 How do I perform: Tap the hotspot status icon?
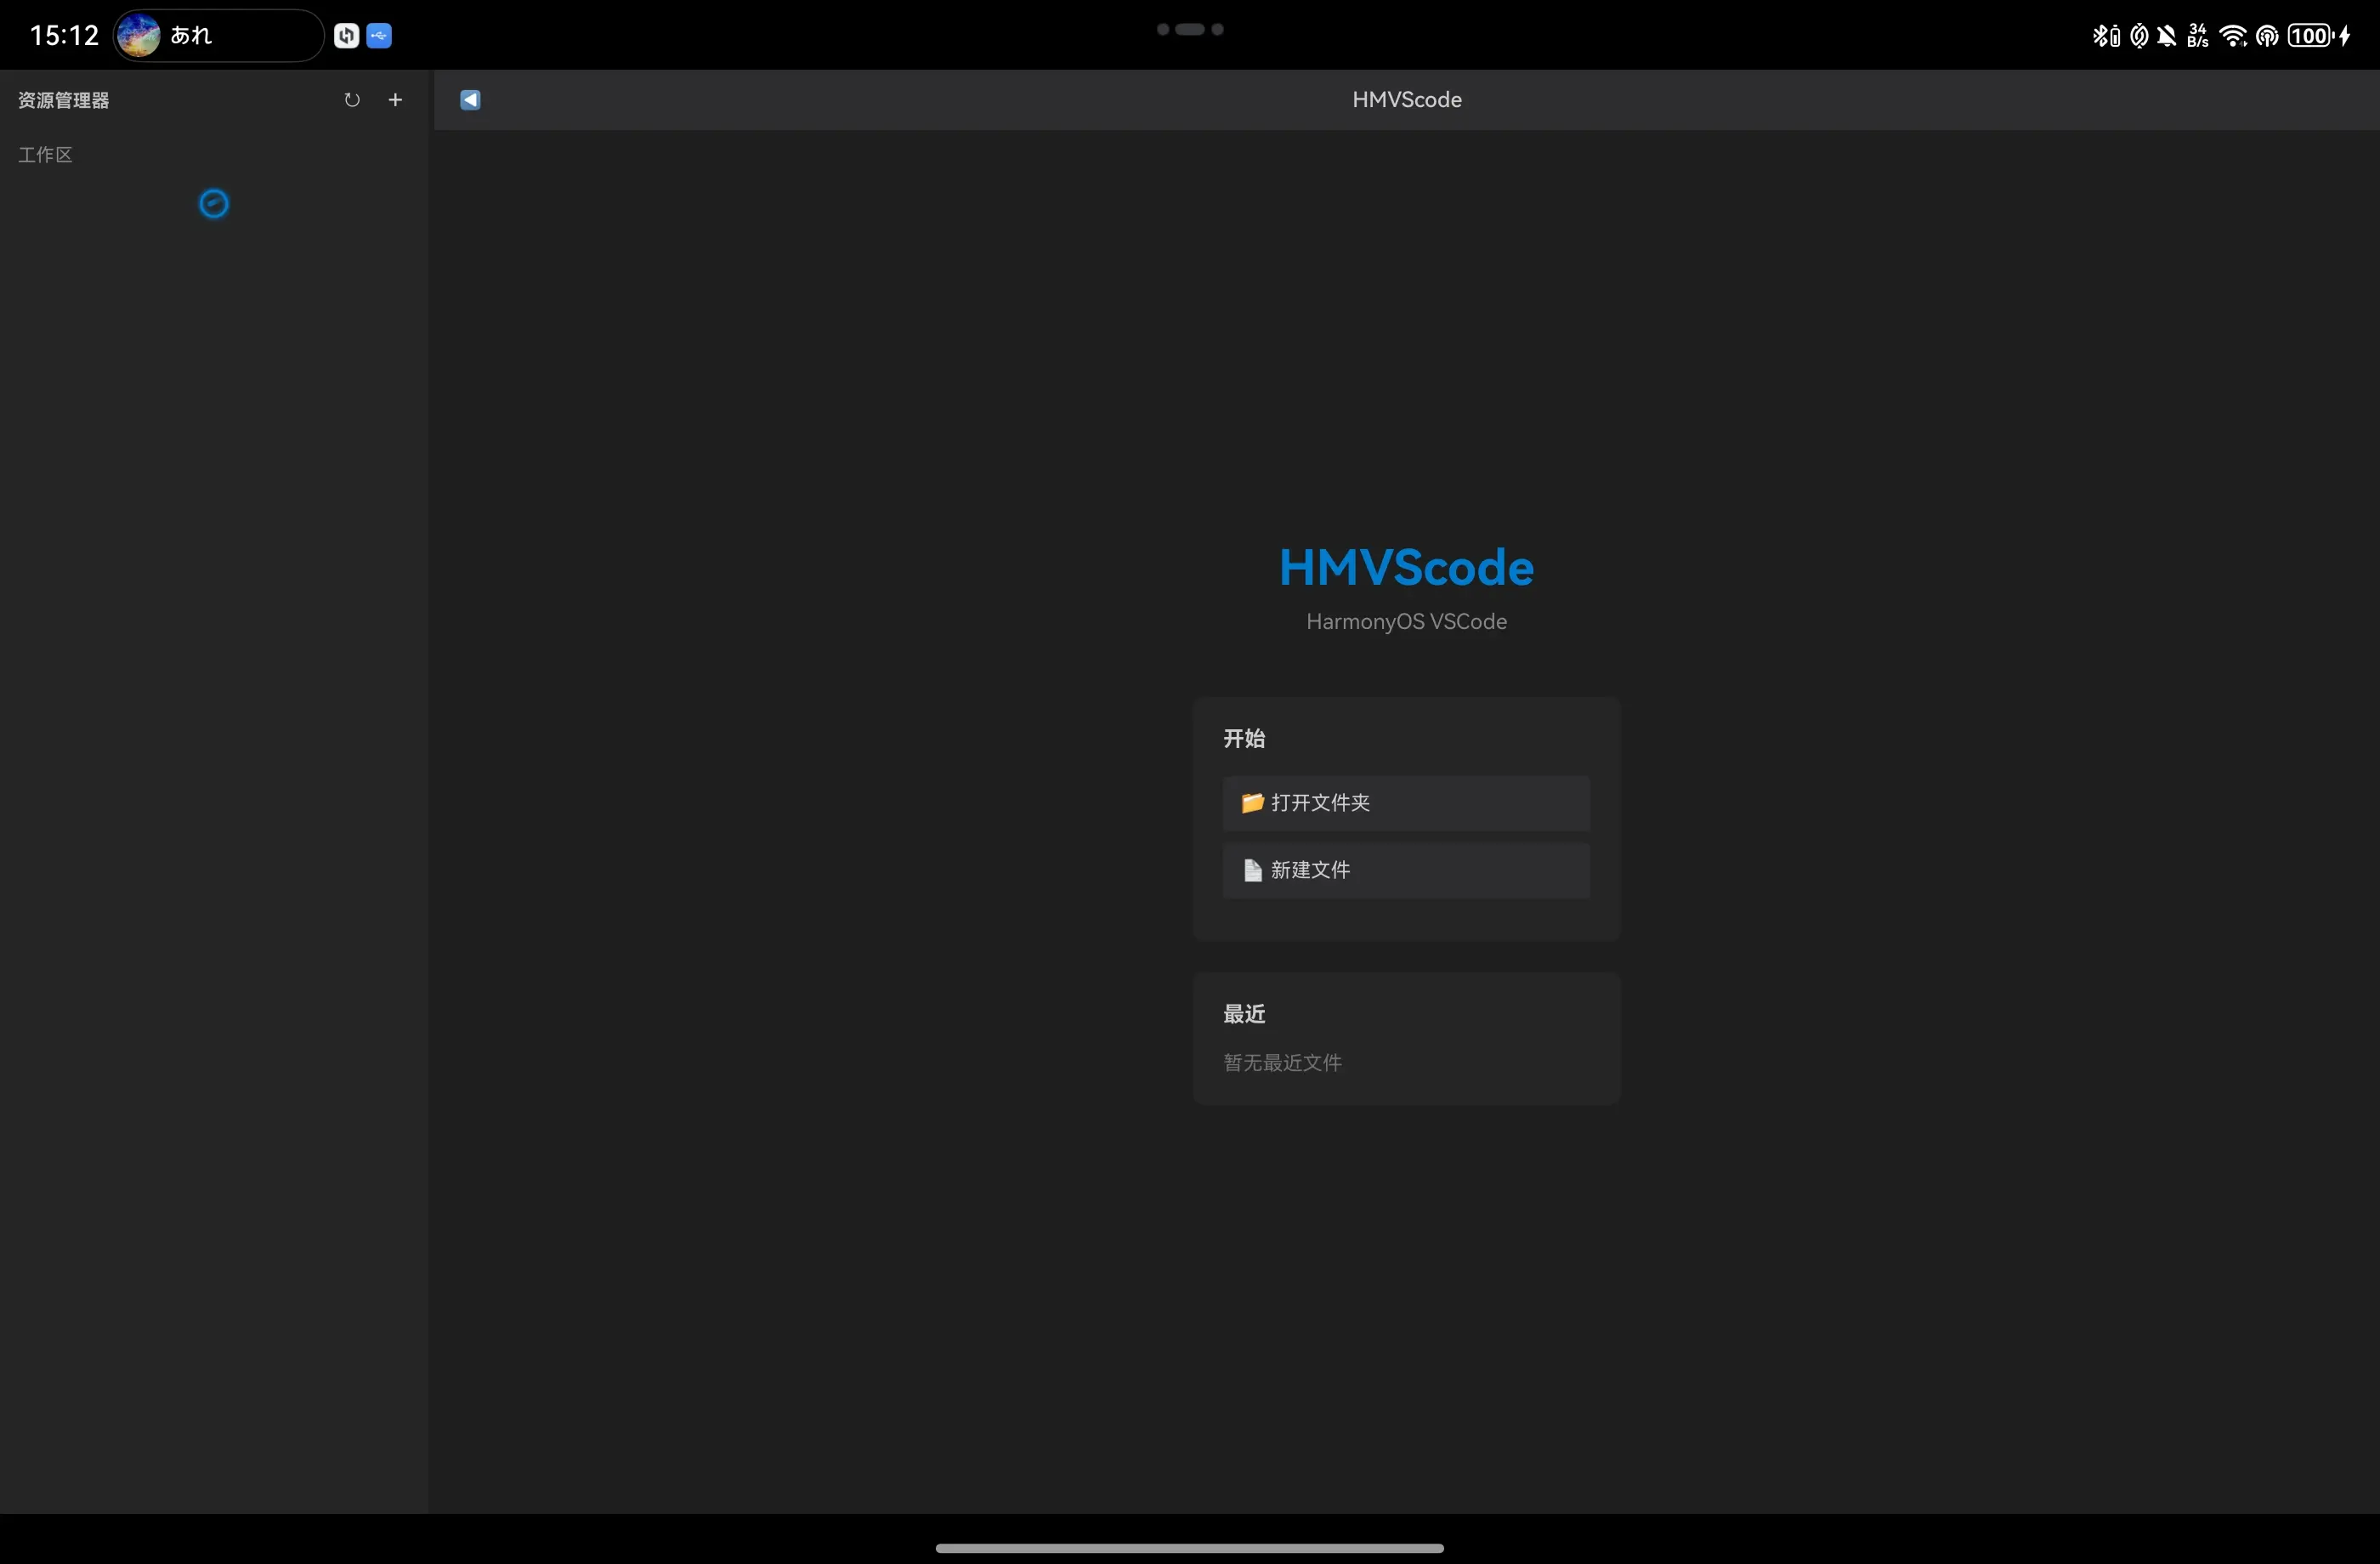[x=2266, y=36]
